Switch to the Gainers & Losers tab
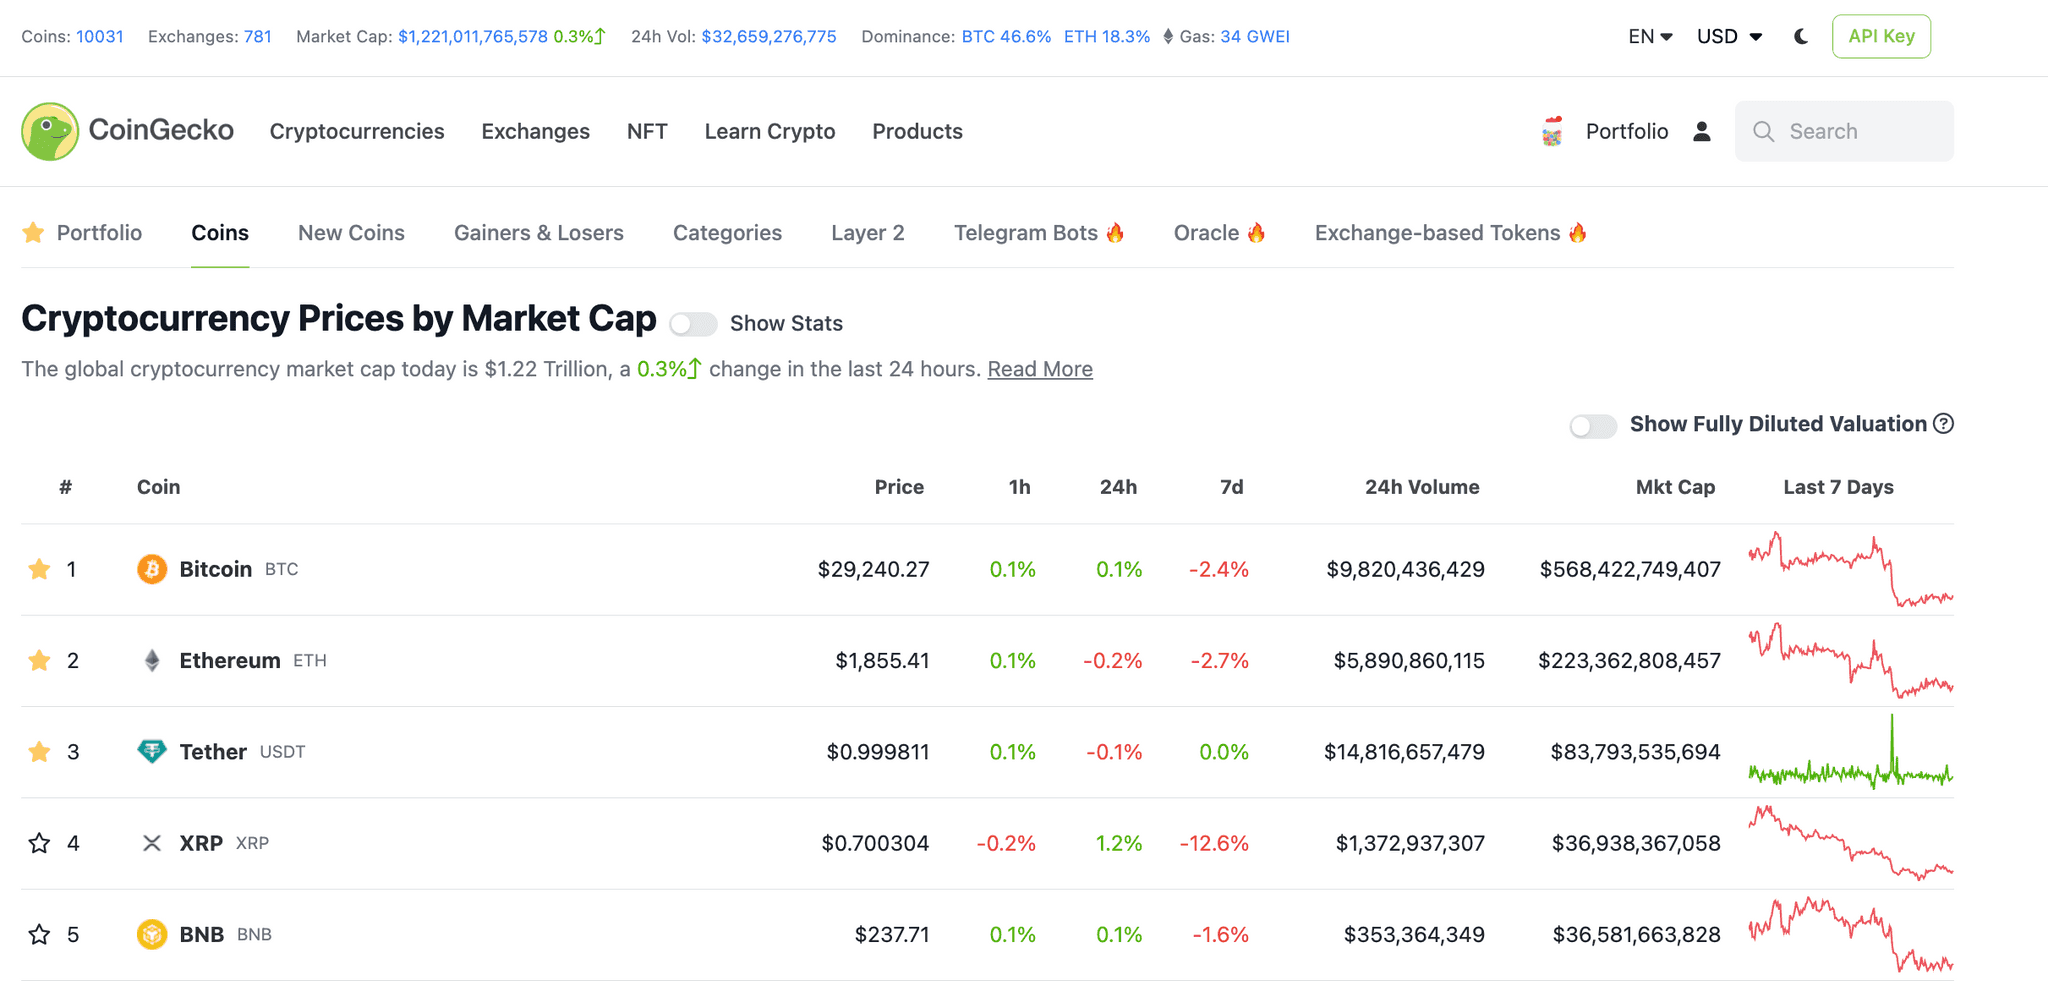 [539, 232]
